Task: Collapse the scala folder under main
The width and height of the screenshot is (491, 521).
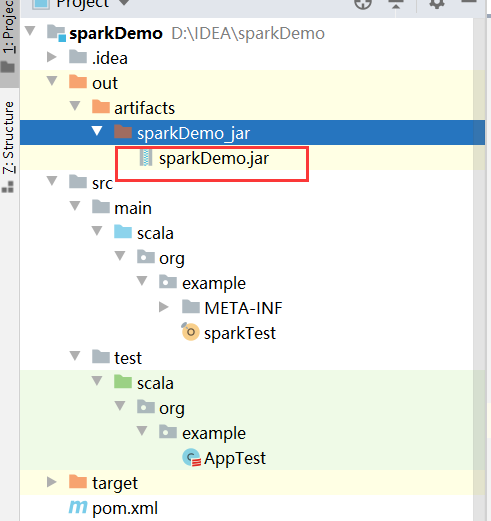Action: (x=97, y=231)
